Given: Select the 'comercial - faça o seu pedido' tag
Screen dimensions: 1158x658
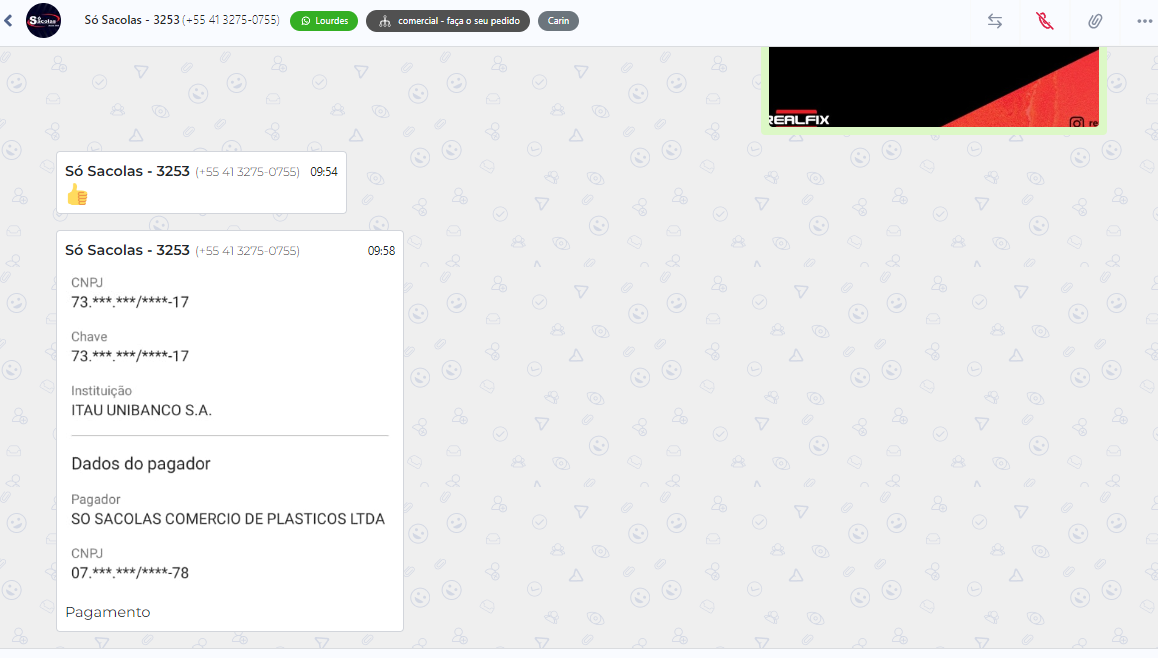Looking at the screenshot, I should tap(447, 21).
